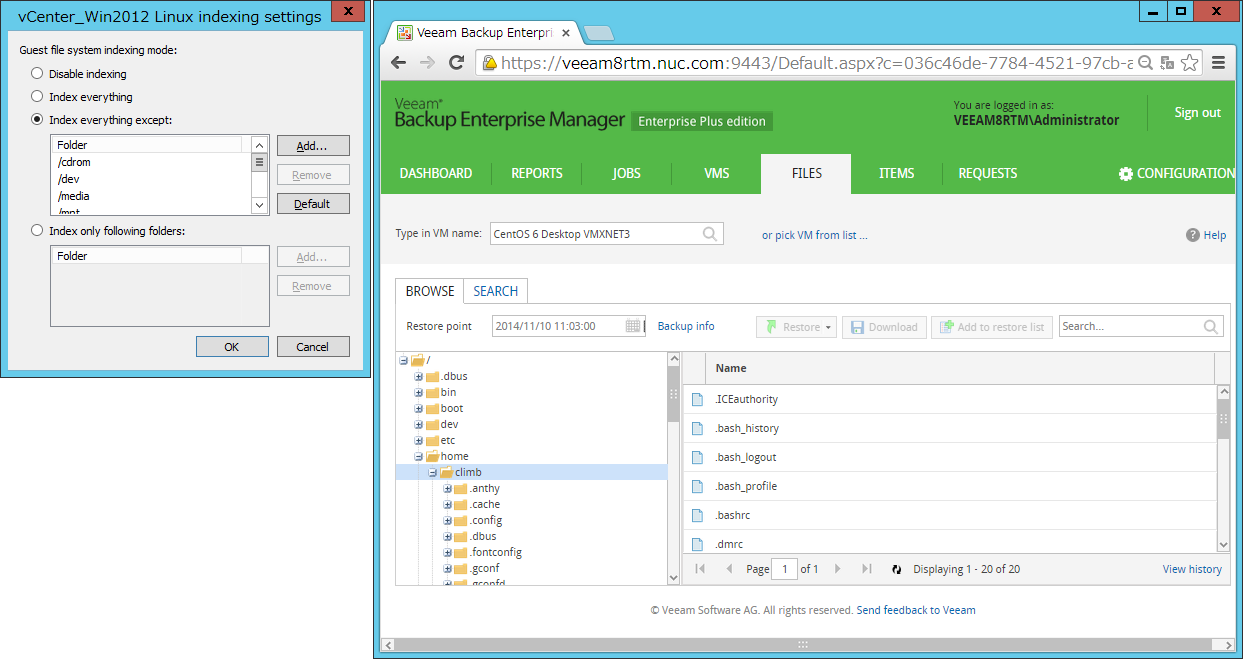Screen dimensions: 1243x659
Task: Reload the browser page
Action: tap(456, 62)
